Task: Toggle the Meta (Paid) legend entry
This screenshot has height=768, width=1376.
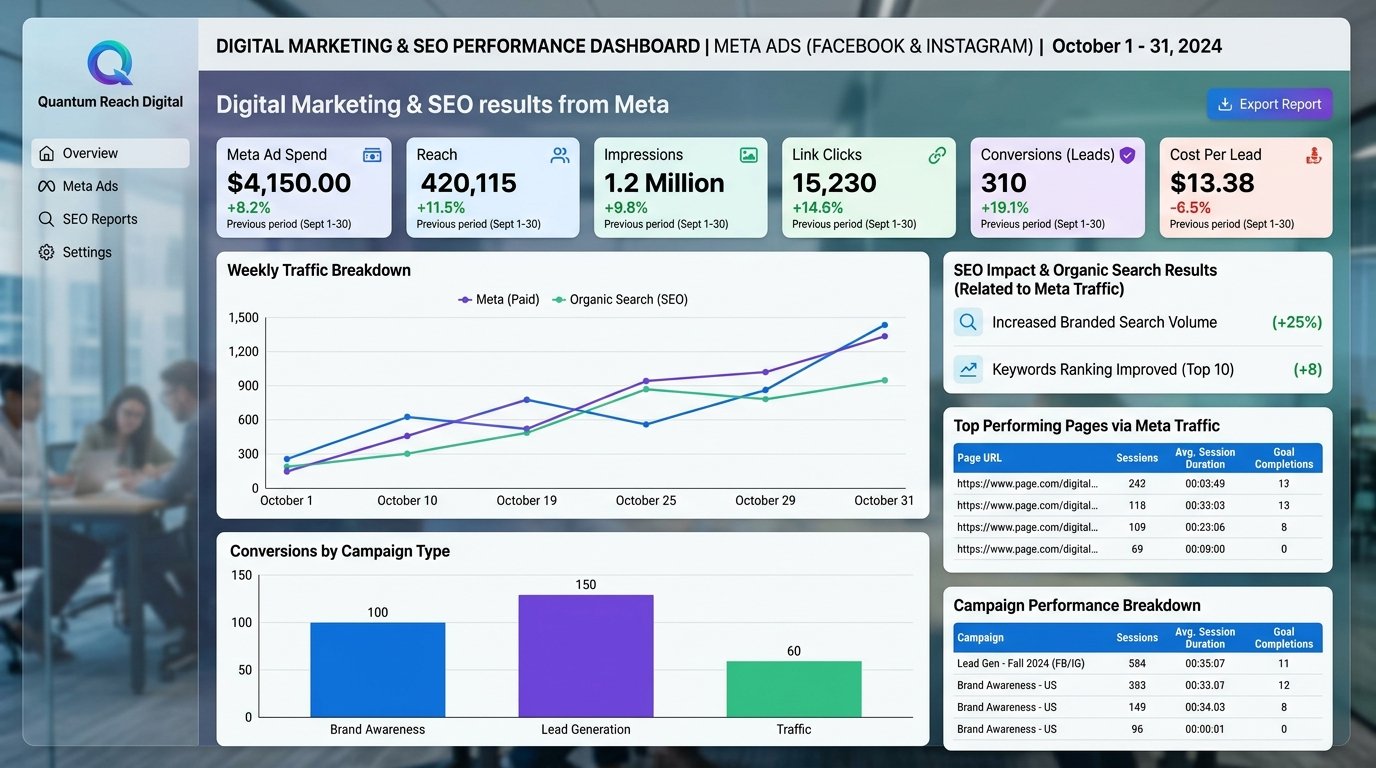Action: coord(498,299)
